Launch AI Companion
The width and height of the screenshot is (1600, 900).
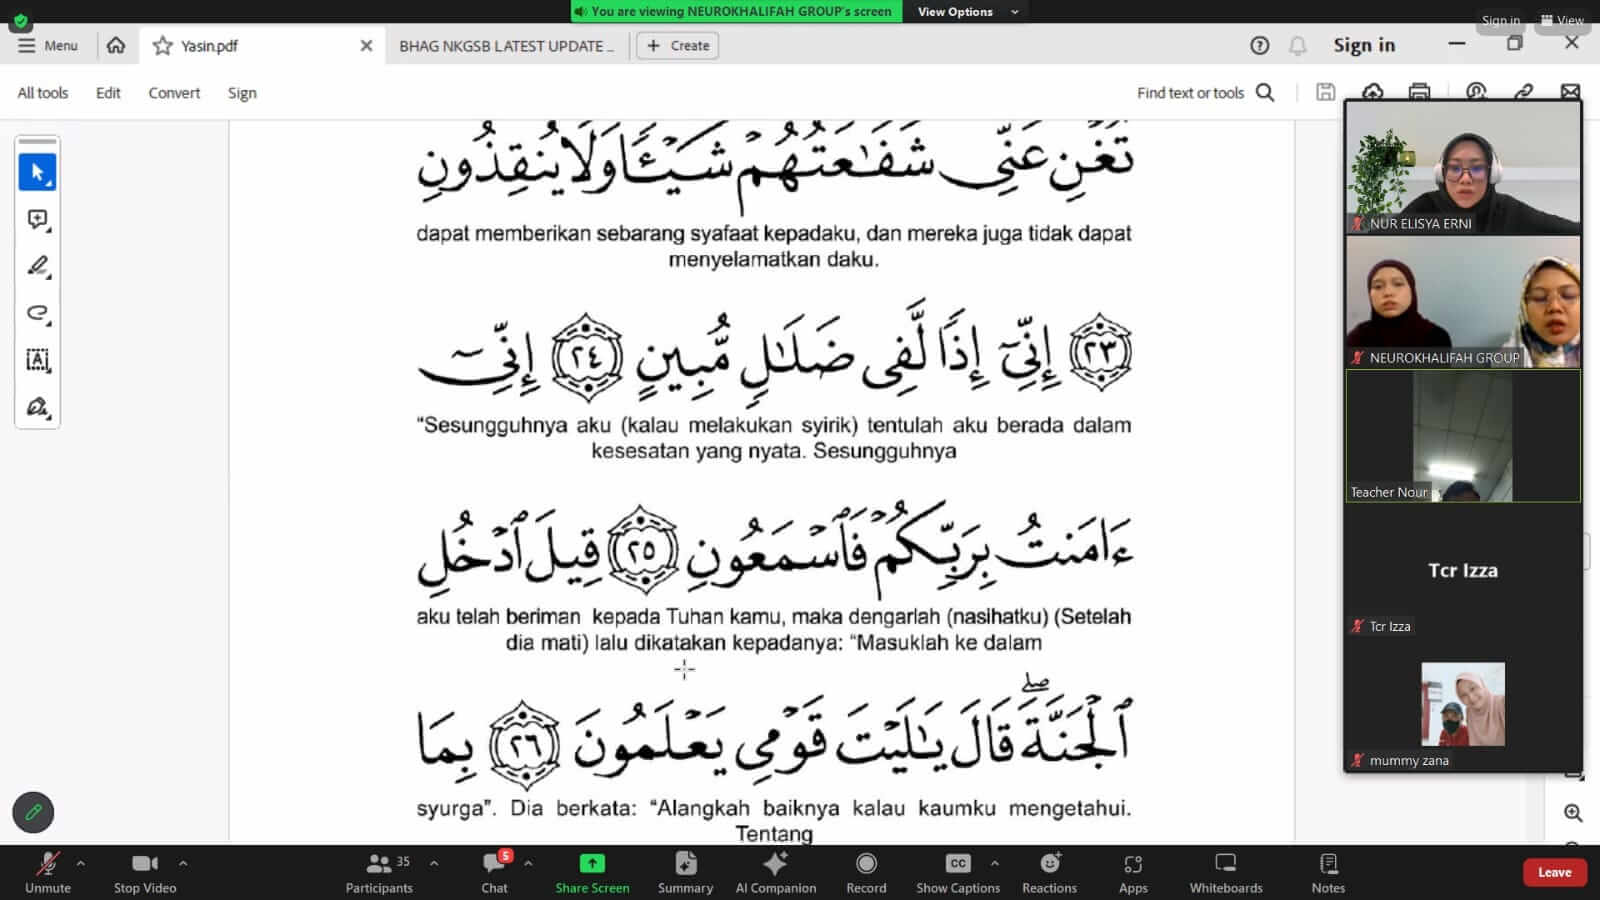click(776, 873)
